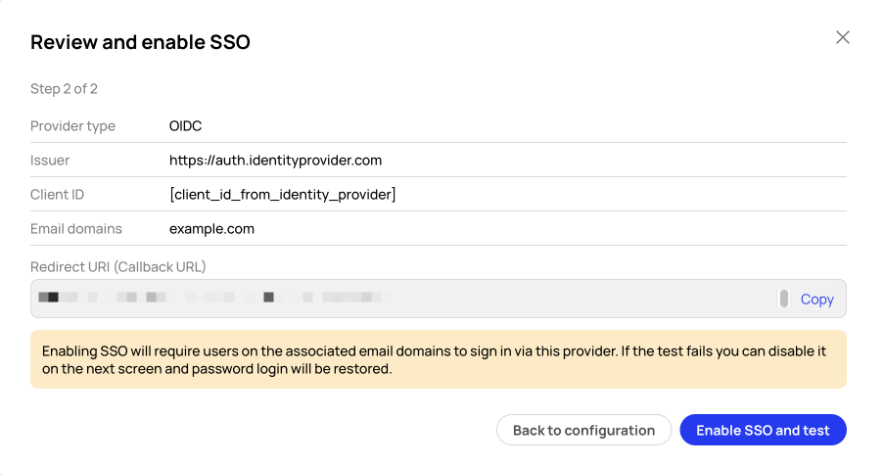Click the Enable SSO and test button
The image size is (870, 475).
[763, 430]
